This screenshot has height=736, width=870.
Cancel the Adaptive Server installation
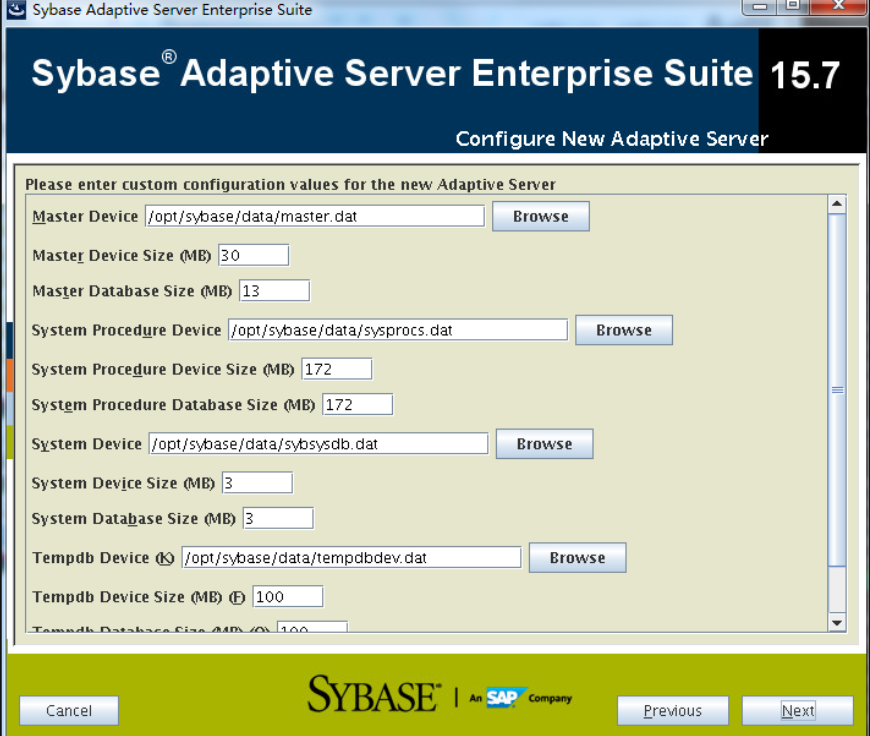69,711
